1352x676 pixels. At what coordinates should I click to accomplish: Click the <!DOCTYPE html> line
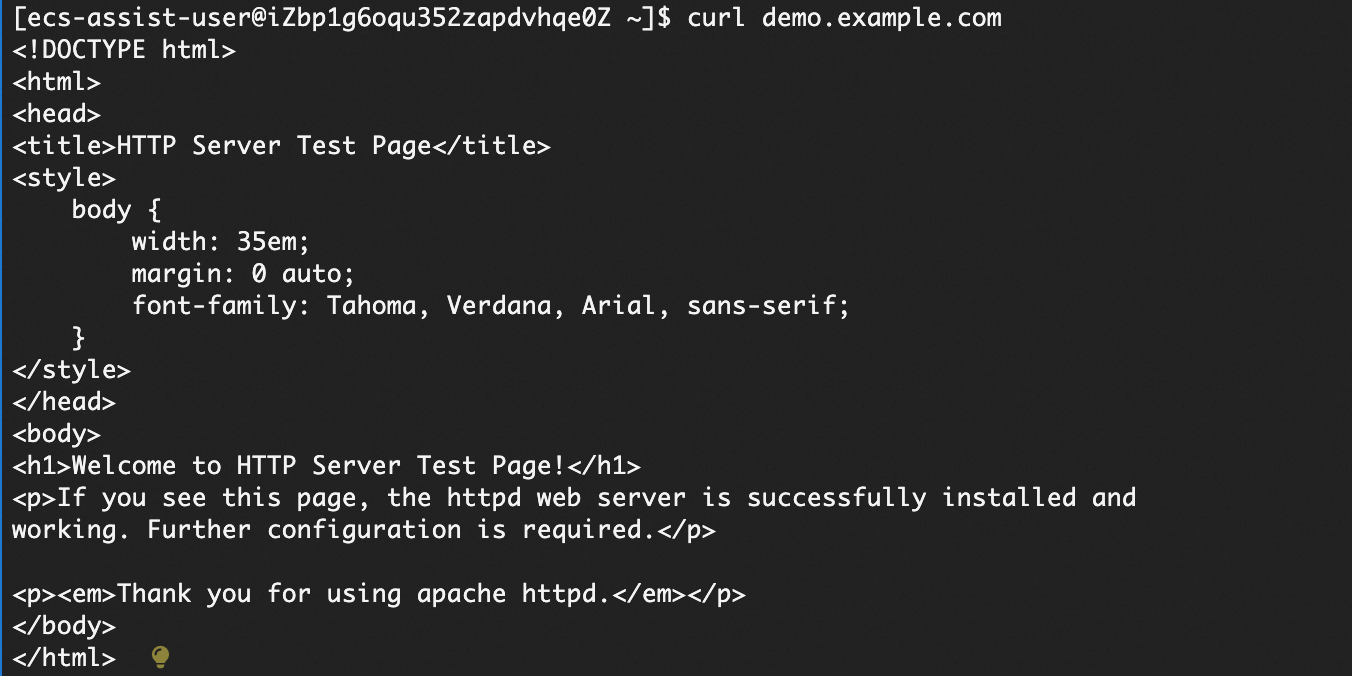(x=124, y=50)
